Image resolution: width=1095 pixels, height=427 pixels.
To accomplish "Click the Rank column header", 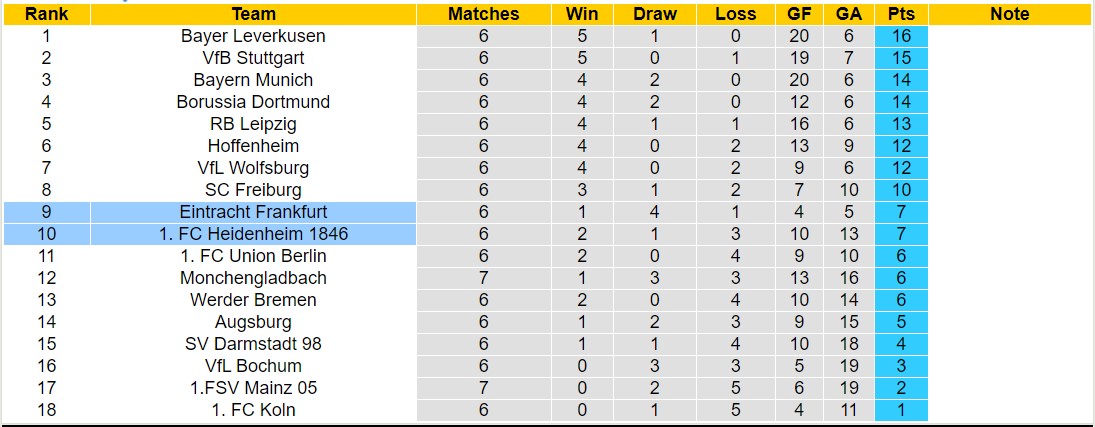I will 46,14.
